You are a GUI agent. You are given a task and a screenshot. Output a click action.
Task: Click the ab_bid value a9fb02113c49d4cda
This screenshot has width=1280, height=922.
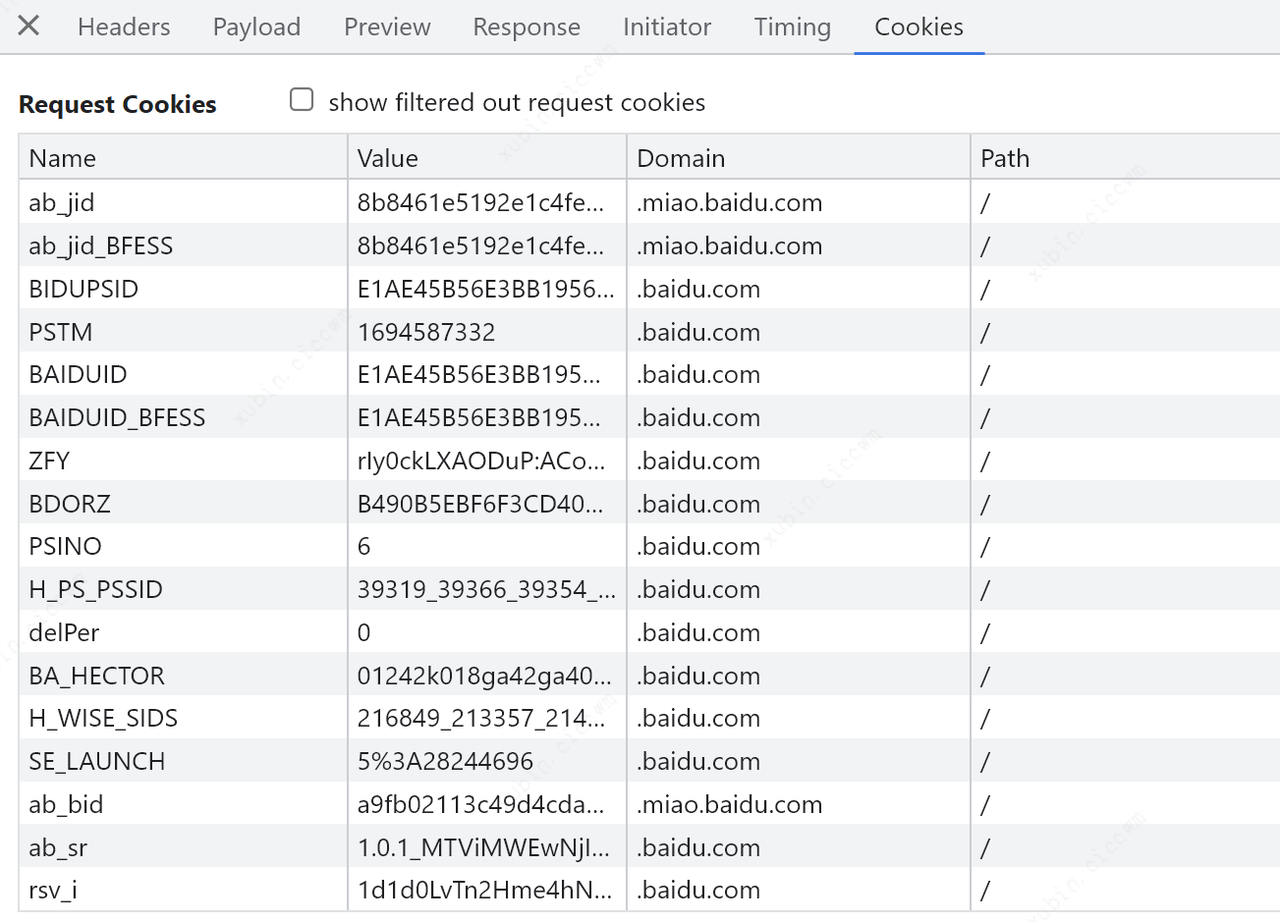481,804
